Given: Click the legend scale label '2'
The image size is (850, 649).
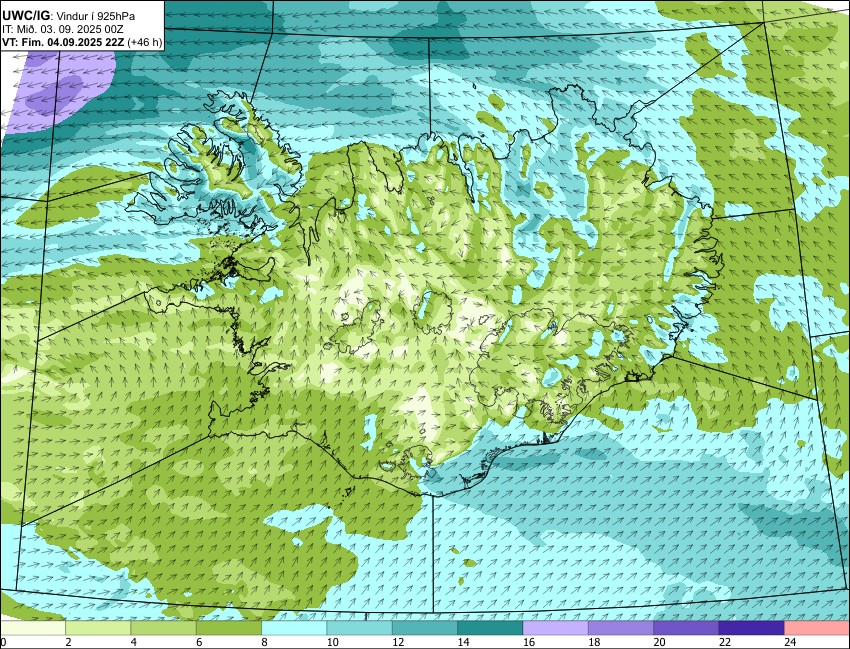Looking at the screenshot, I should click(68, 642).
